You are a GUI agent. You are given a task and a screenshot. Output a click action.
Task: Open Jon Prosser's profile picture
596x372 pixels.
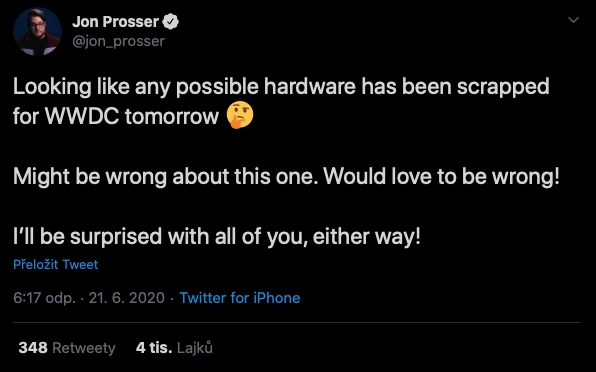(x=37, y=32)
